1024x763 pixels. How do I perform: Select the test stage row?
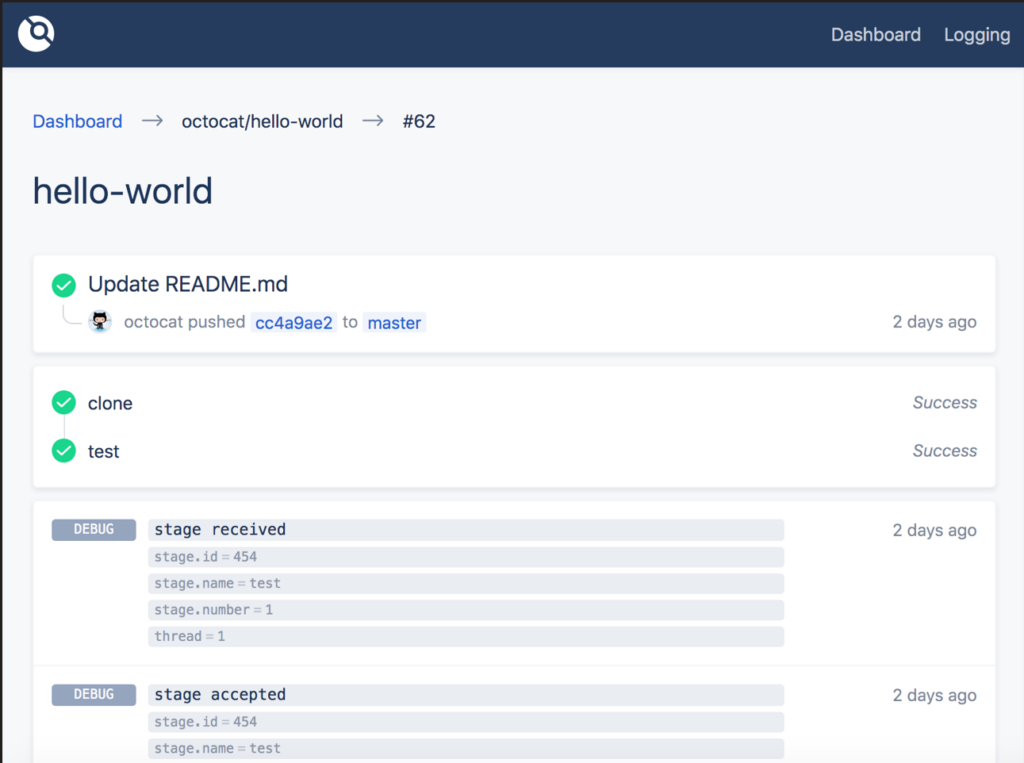point(514,451)
